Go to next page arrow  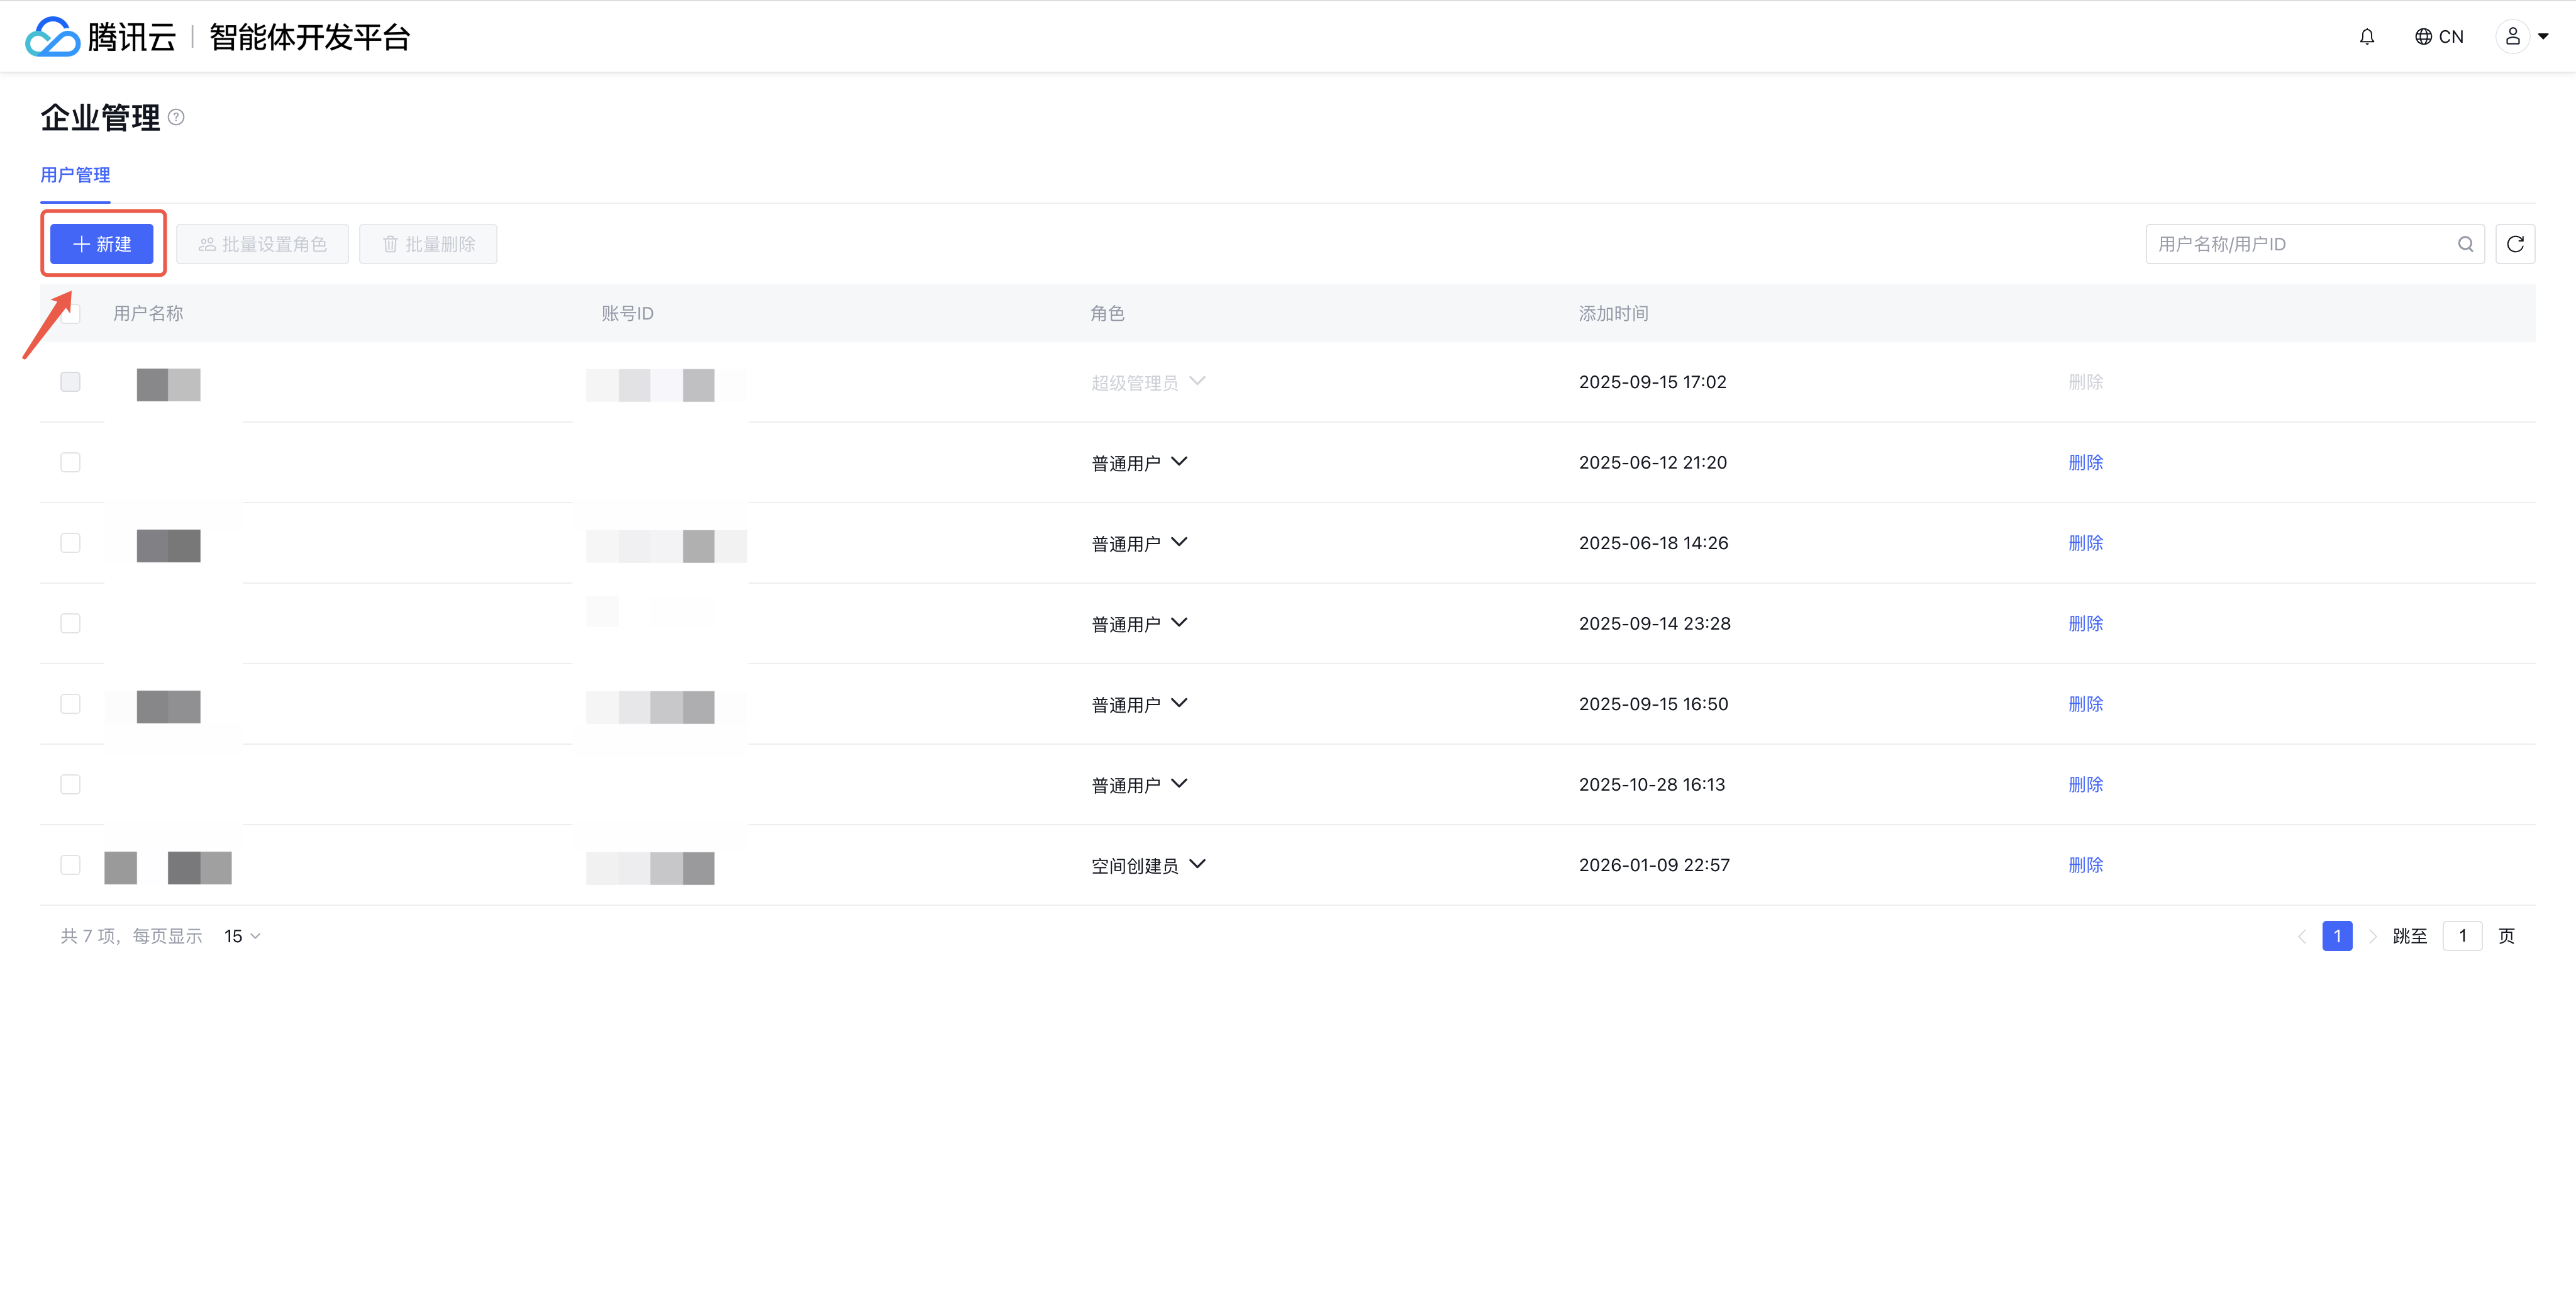[x=2372, y=936]
